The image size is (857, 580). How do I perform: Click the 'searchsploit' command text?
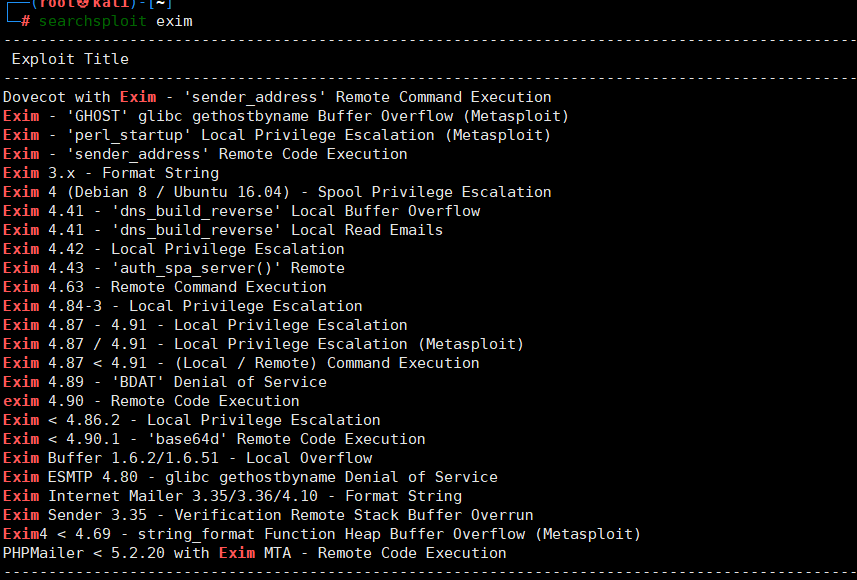(x=92, y=21)
